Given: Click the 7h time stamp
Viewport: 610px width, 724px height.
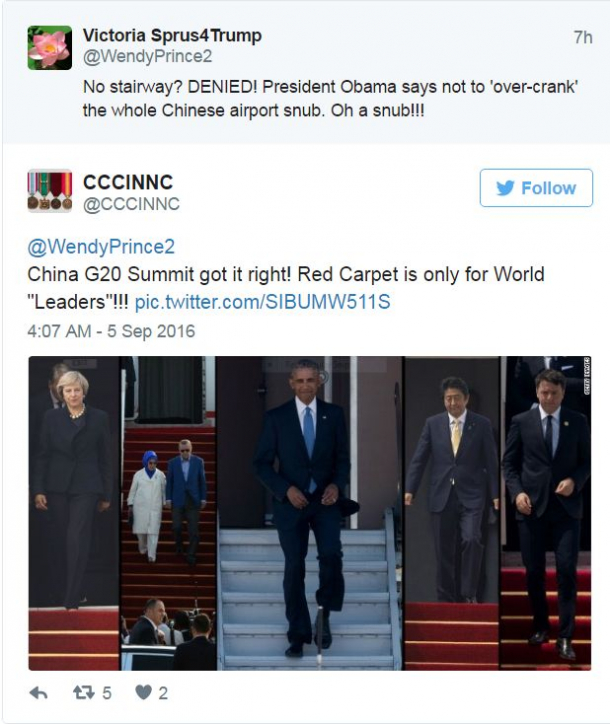Looking at the screenshot, I should (x=583, y=37).
